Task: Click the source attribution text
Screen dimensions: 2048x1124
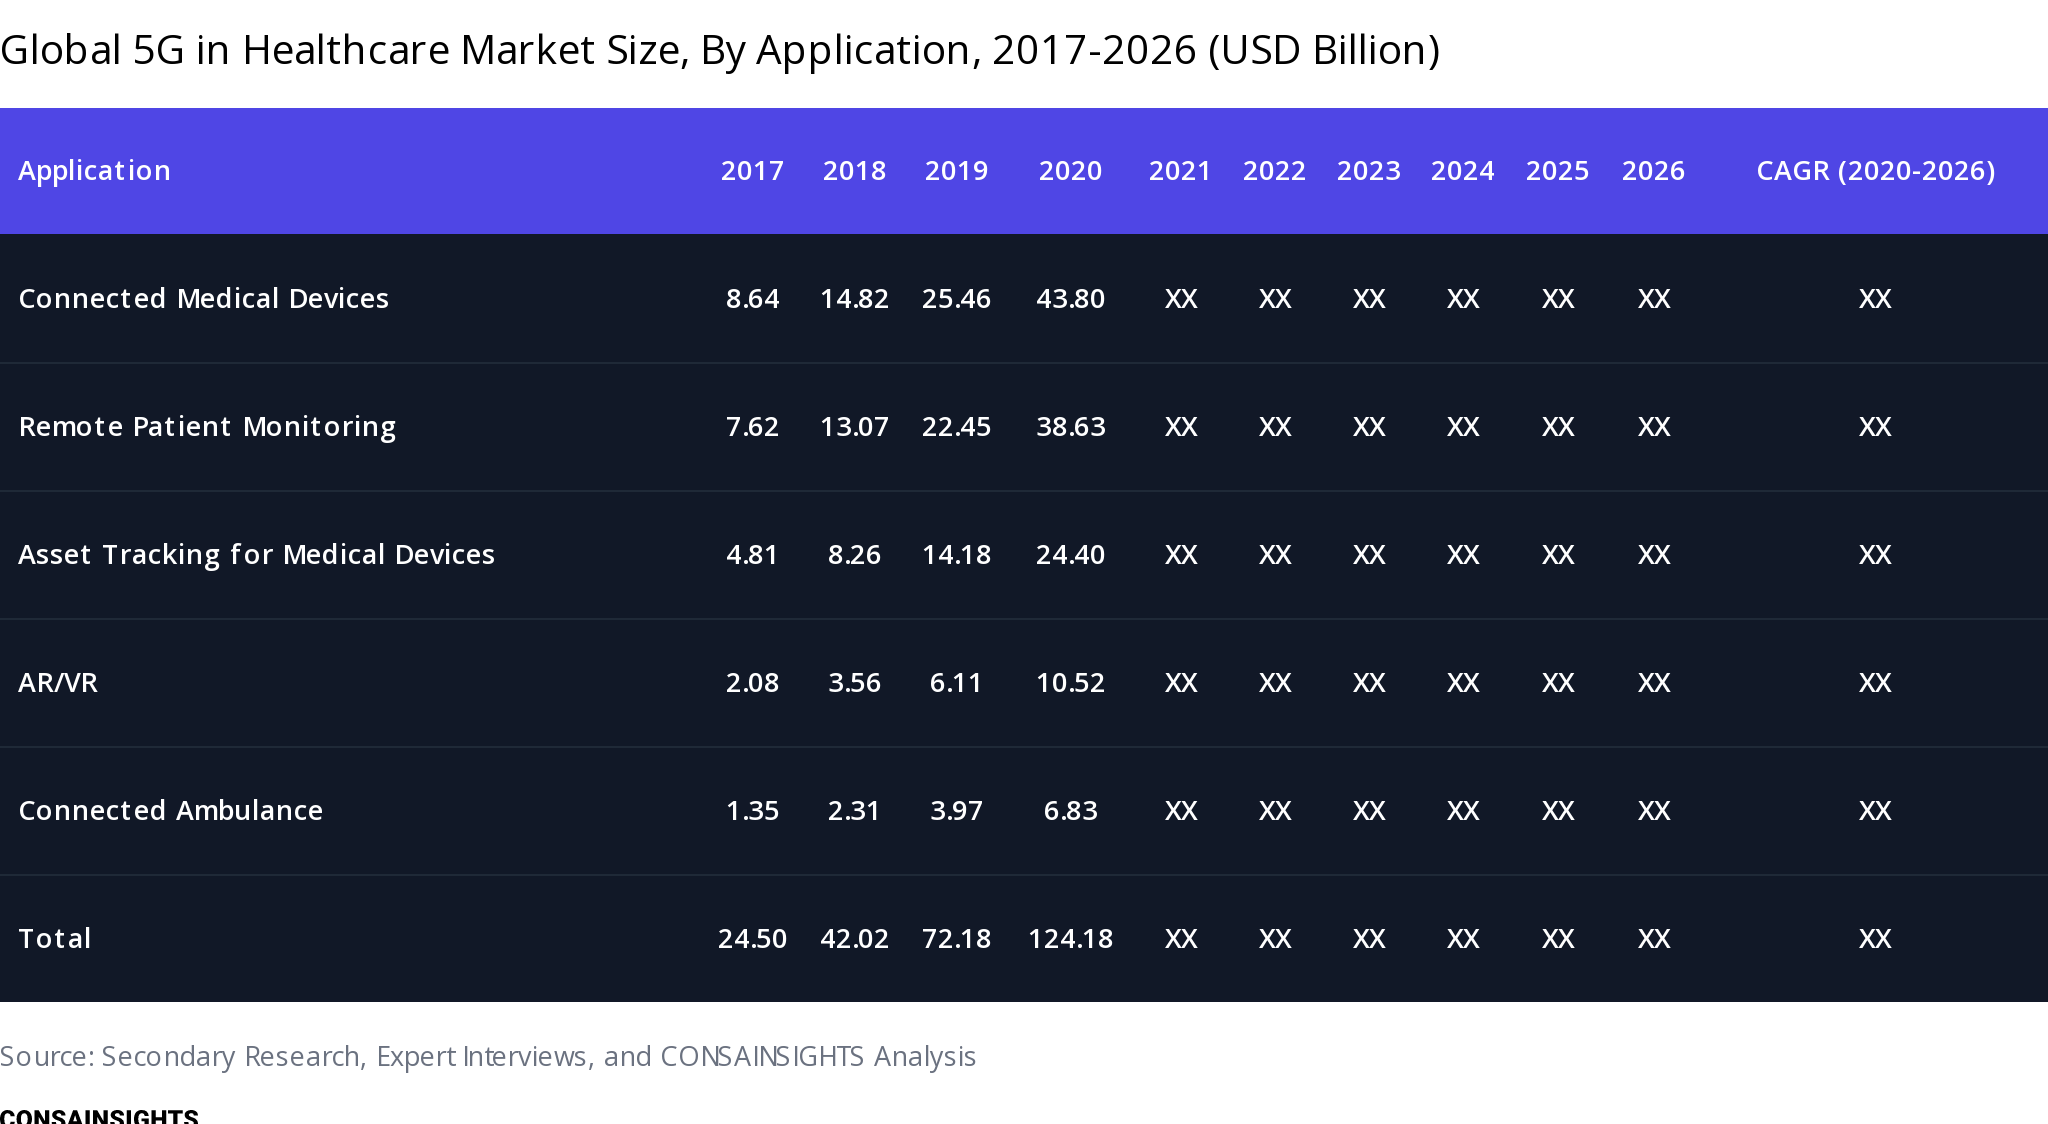Action: [488, 1057]
